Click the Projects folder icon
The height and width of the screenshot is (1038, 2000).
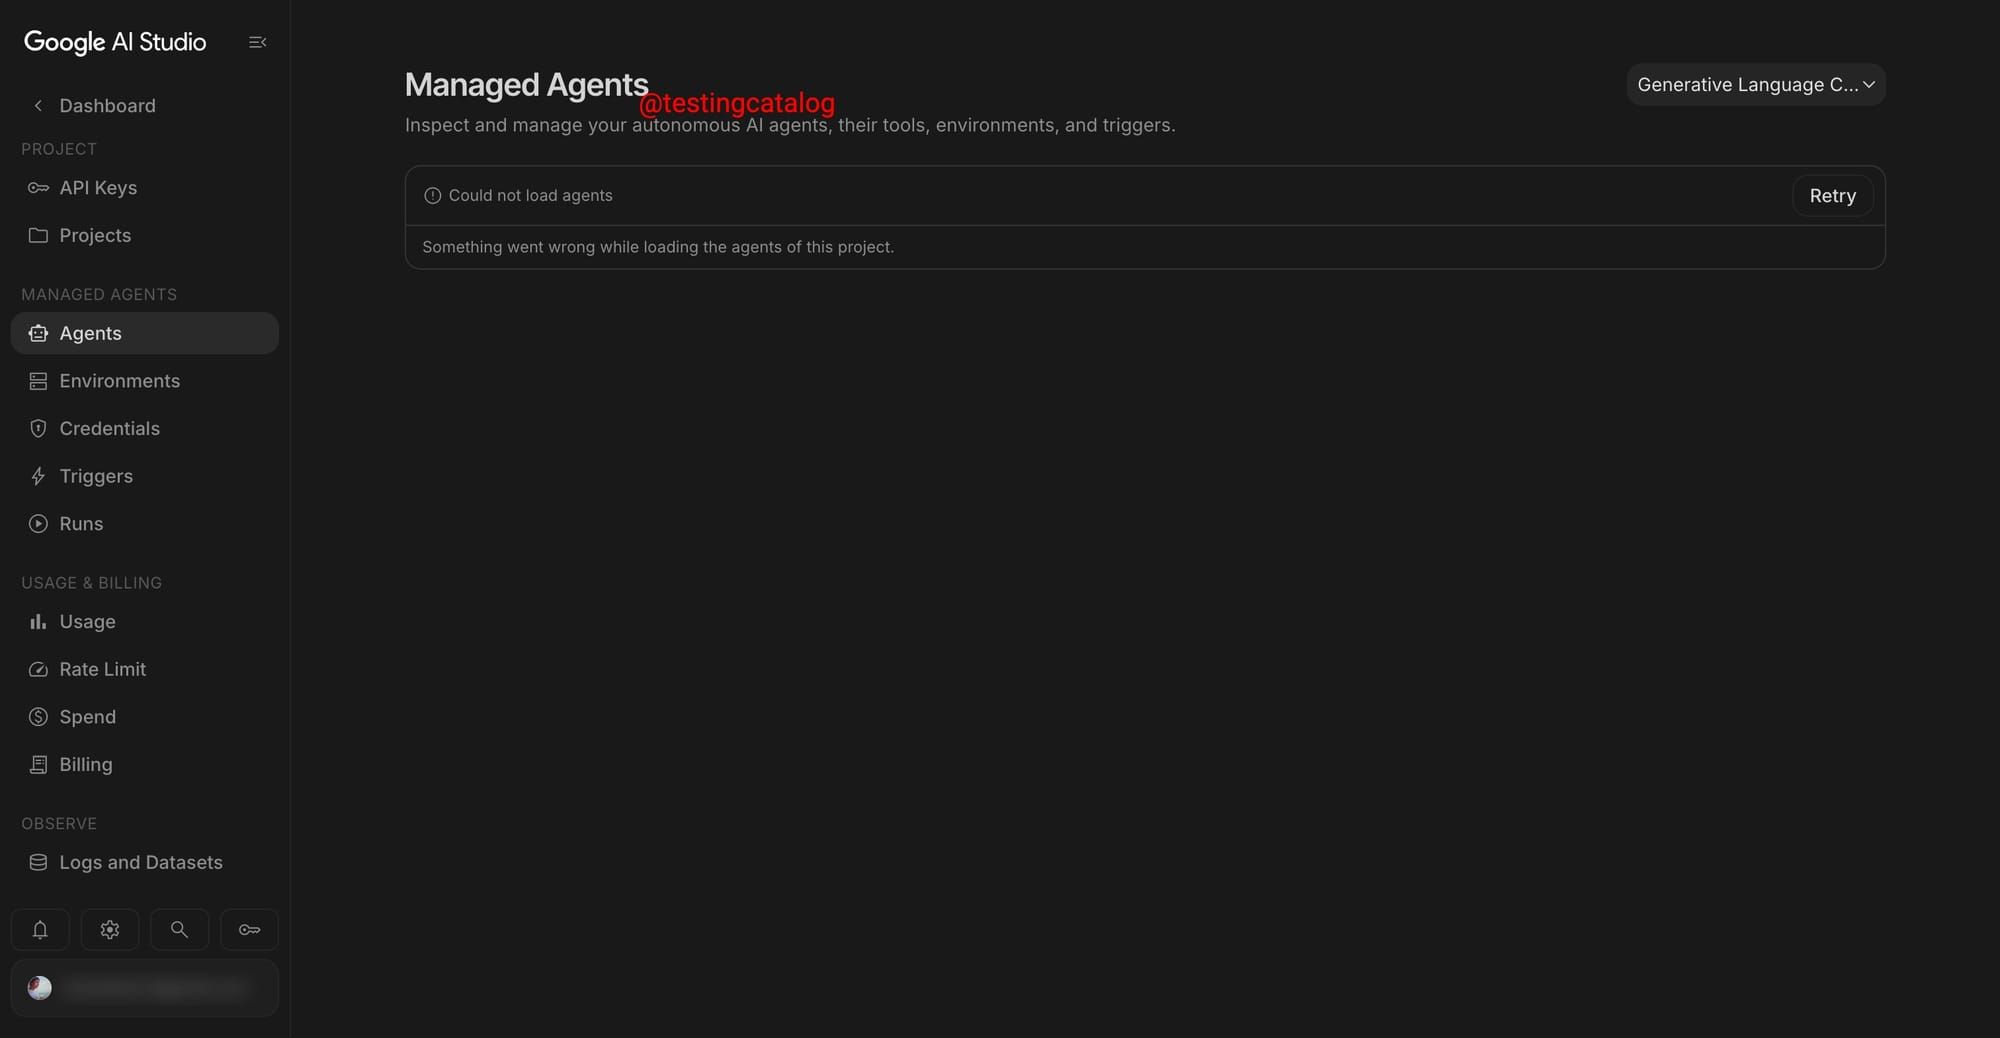click(38, 235)
